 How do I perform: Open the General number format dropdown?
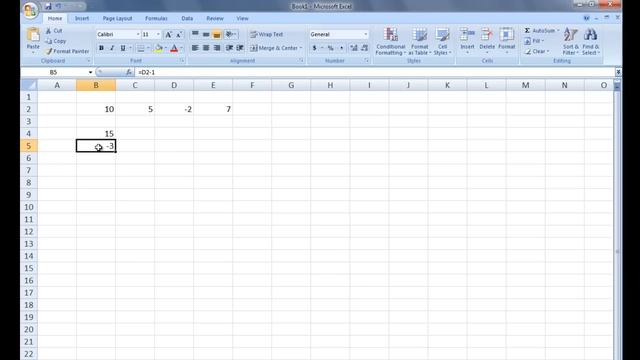(365, 34)
